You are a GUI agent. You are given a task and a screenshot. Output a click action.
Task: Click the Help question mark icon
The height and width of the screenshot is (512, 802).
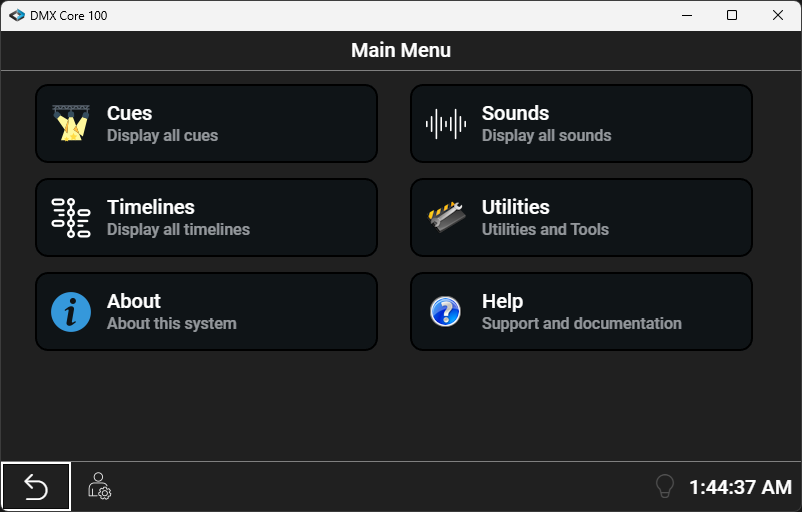[445, 311]
